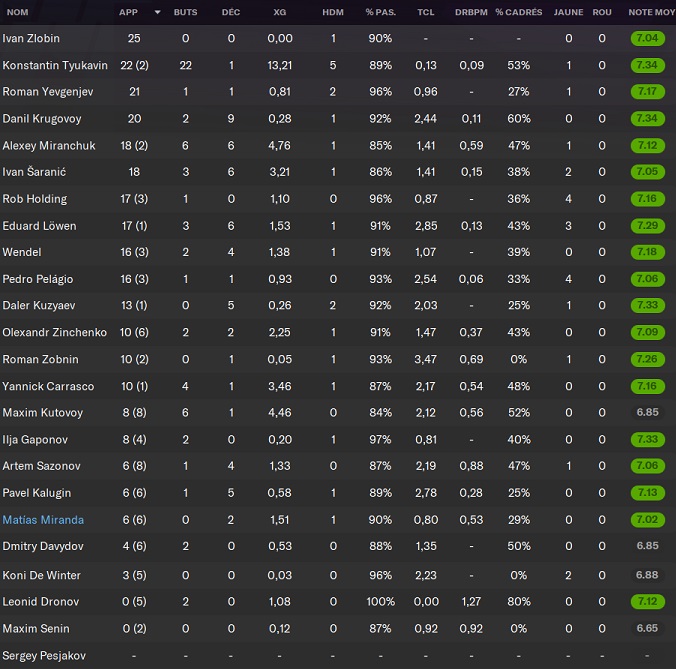The image size is (676, 669).
Task: Open player Wendel
Action: (22, 252)
